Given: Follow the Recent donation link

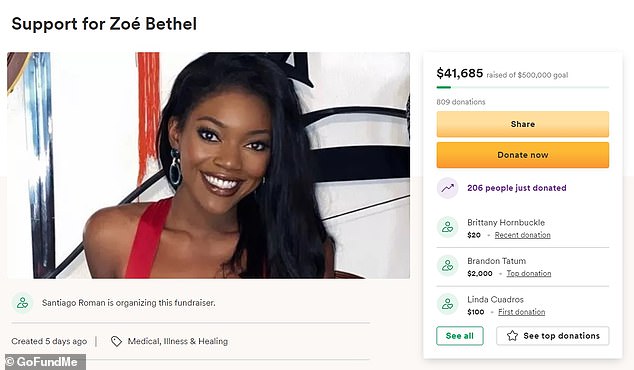Looking at the screenshot, I should pos(522,235).
